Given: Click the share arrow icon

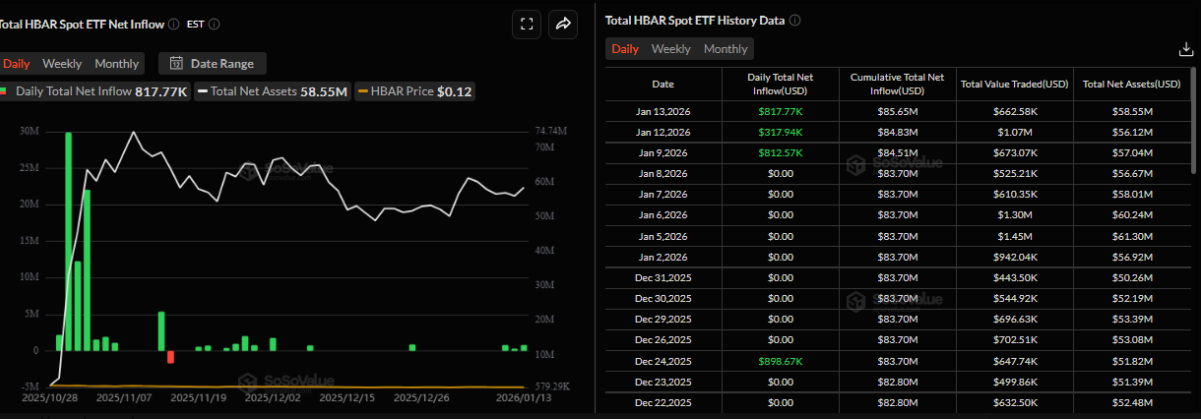Looking at the screenshot, I should pos(563,24).
